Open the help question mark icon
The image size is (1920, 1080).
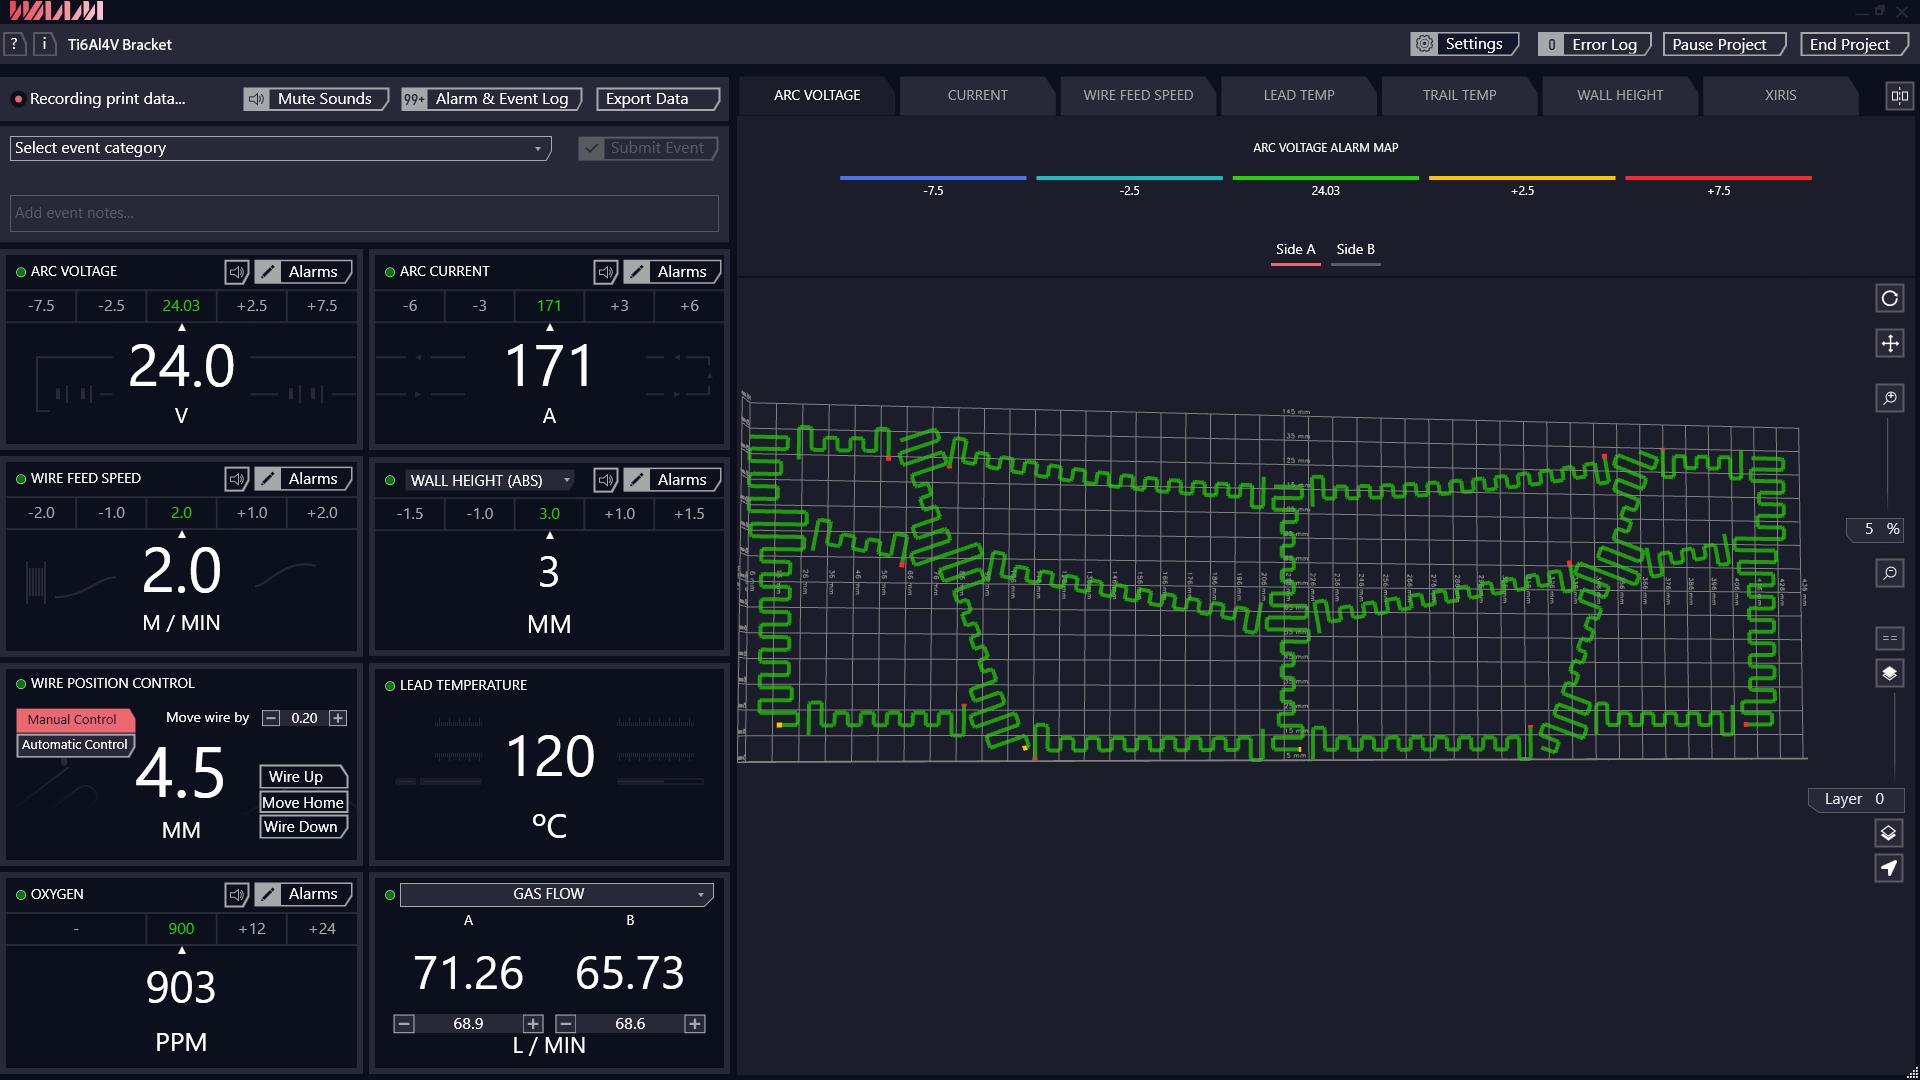(14, 44)
